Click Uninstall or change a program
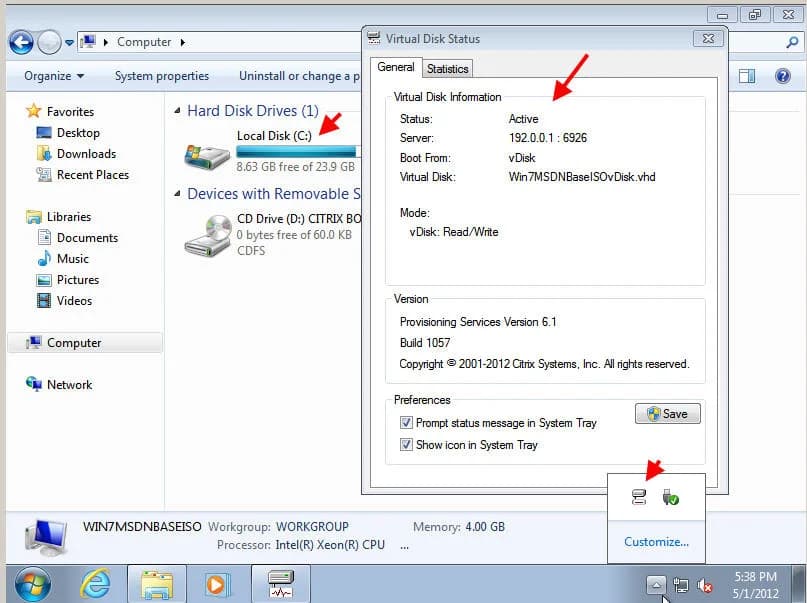807x603 pixels. [x=299, y=76]
